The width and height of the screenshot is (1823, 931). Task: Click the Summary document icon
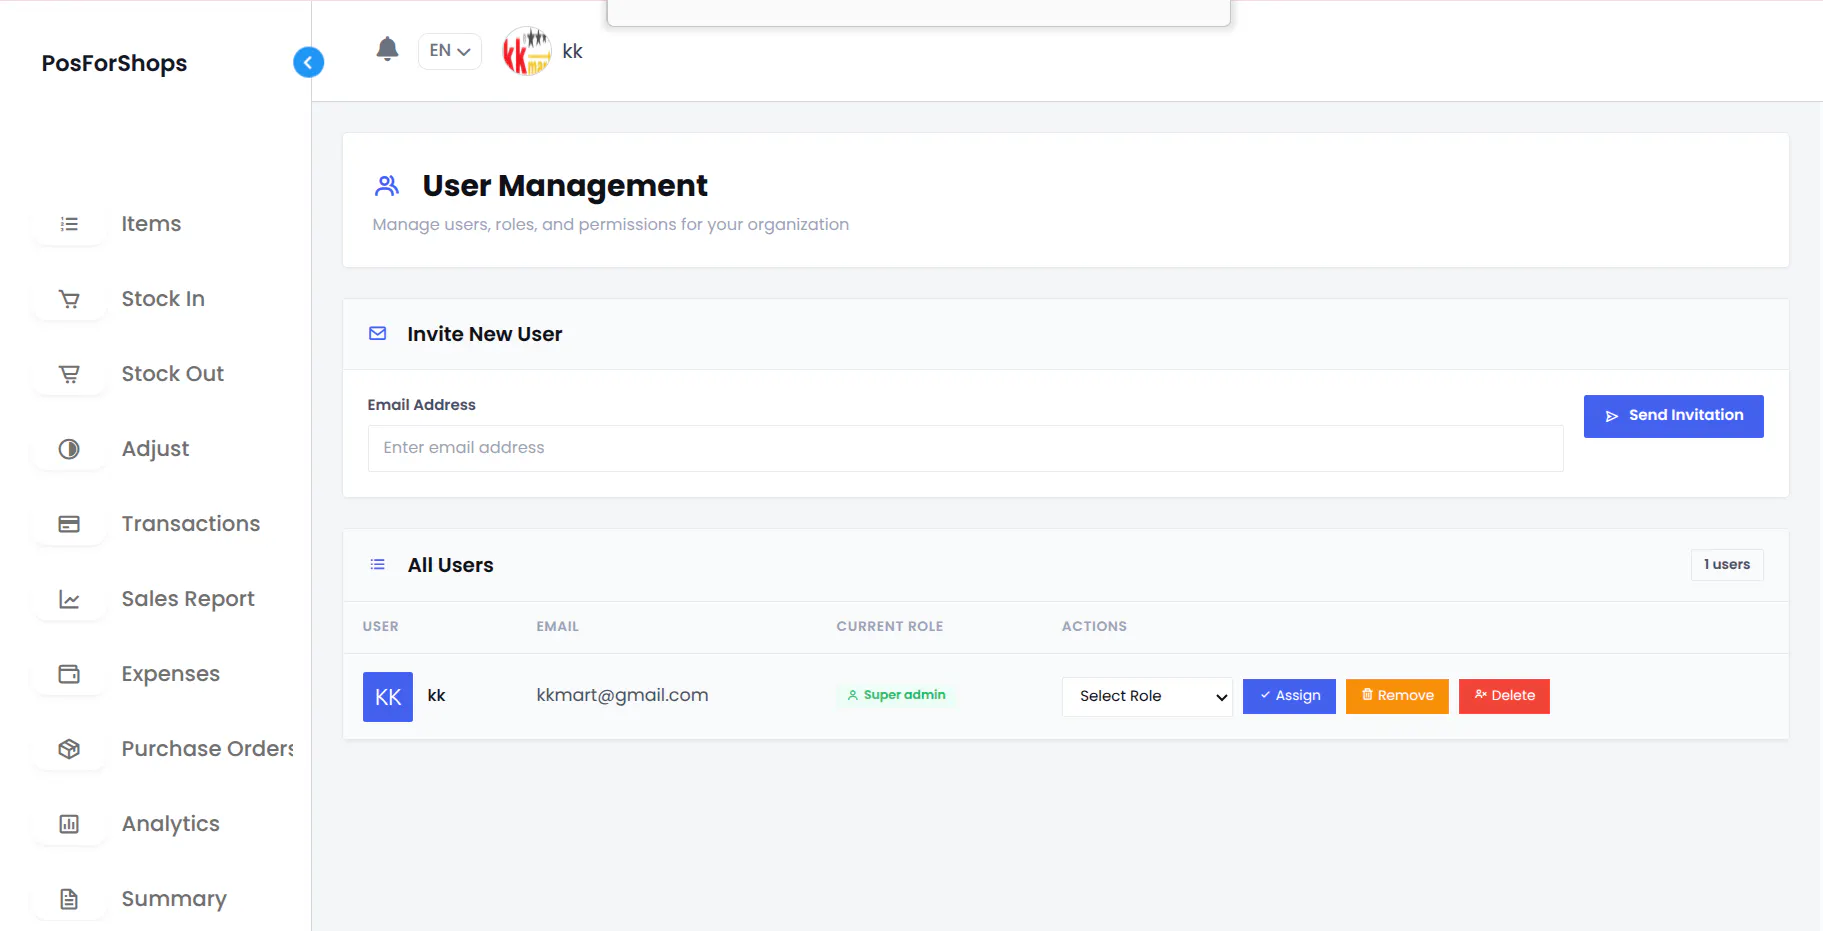[69, 899]
